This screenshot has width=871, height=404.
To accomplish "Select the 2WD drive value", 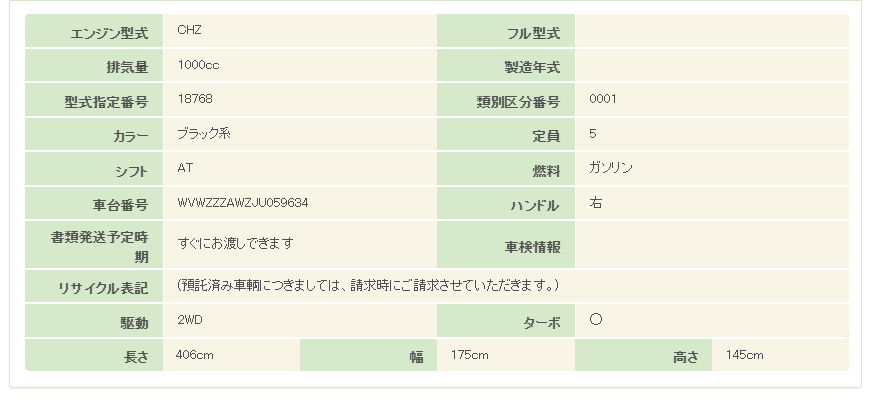I will 190,321.
